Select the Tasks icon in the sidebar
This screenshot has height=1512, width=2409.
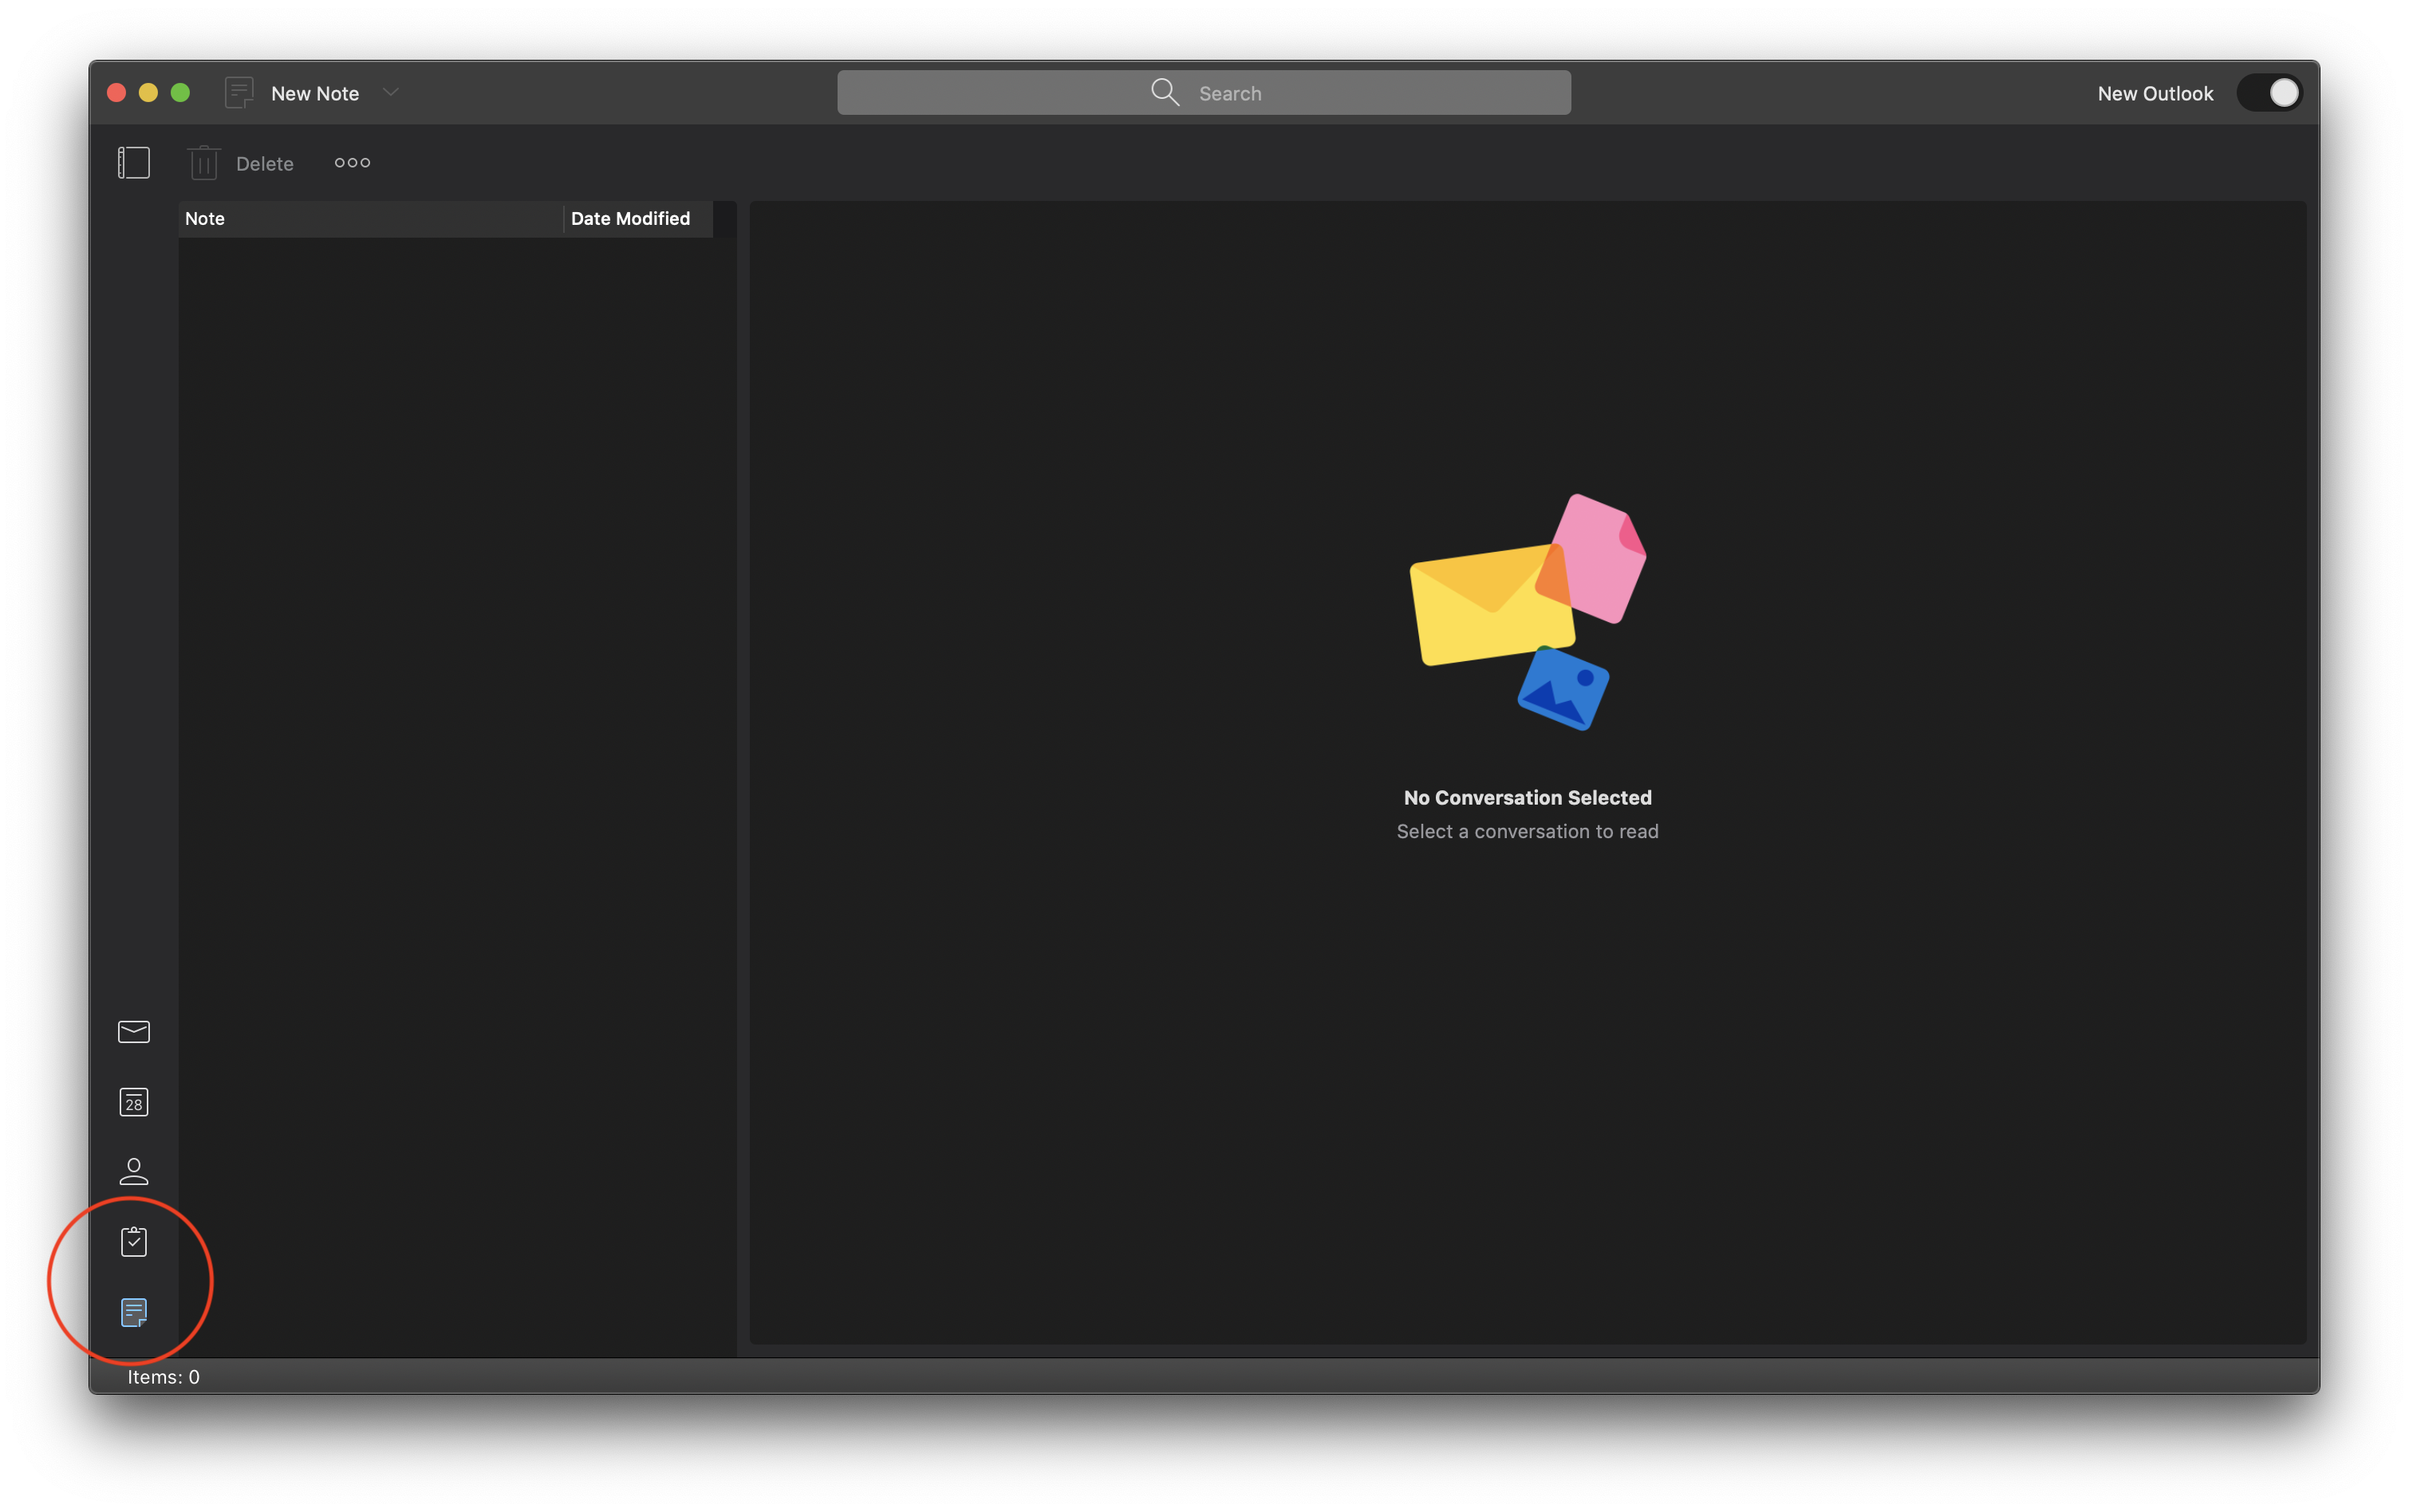pyautogui.click(x=133, y=1240)
